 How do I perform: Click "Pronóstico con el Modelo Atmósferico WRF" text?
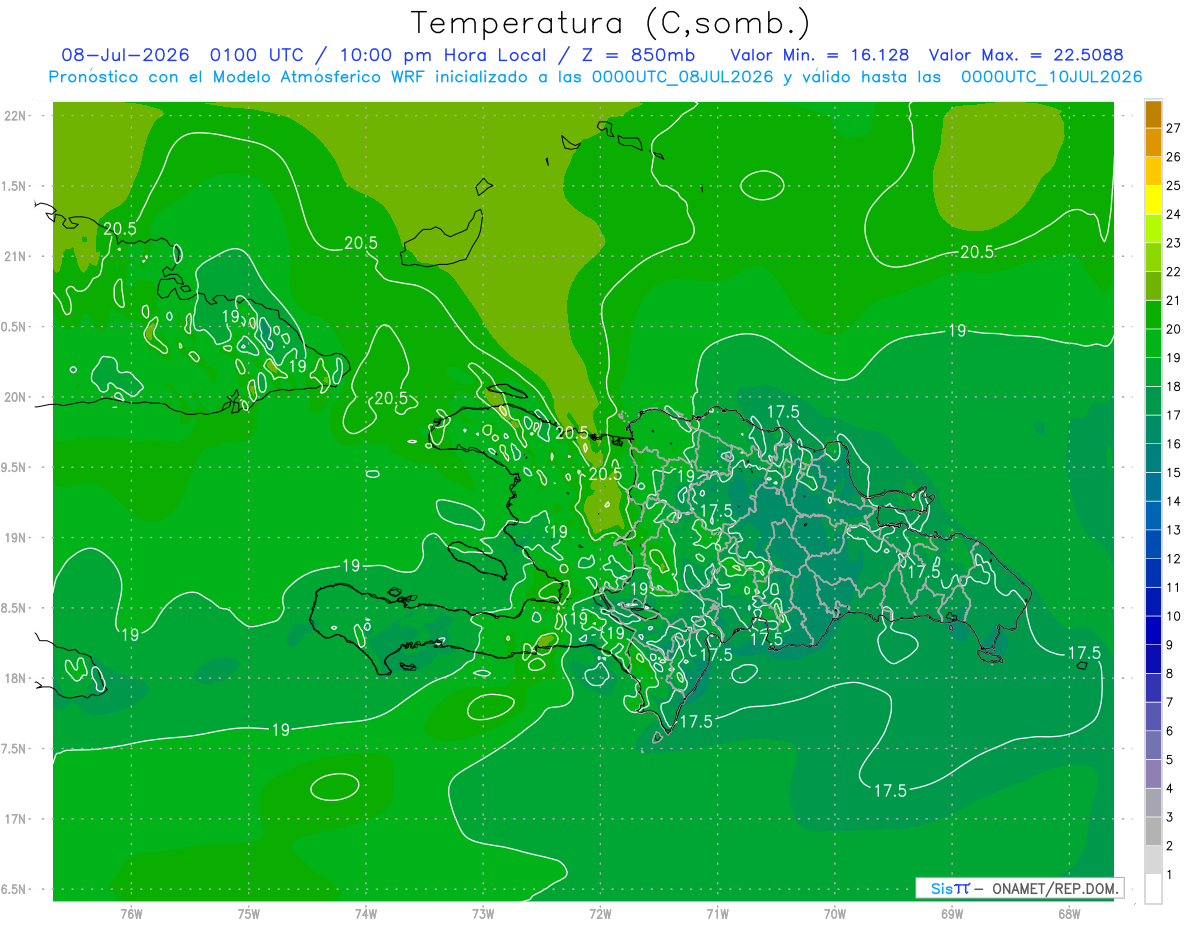point(239,77)
